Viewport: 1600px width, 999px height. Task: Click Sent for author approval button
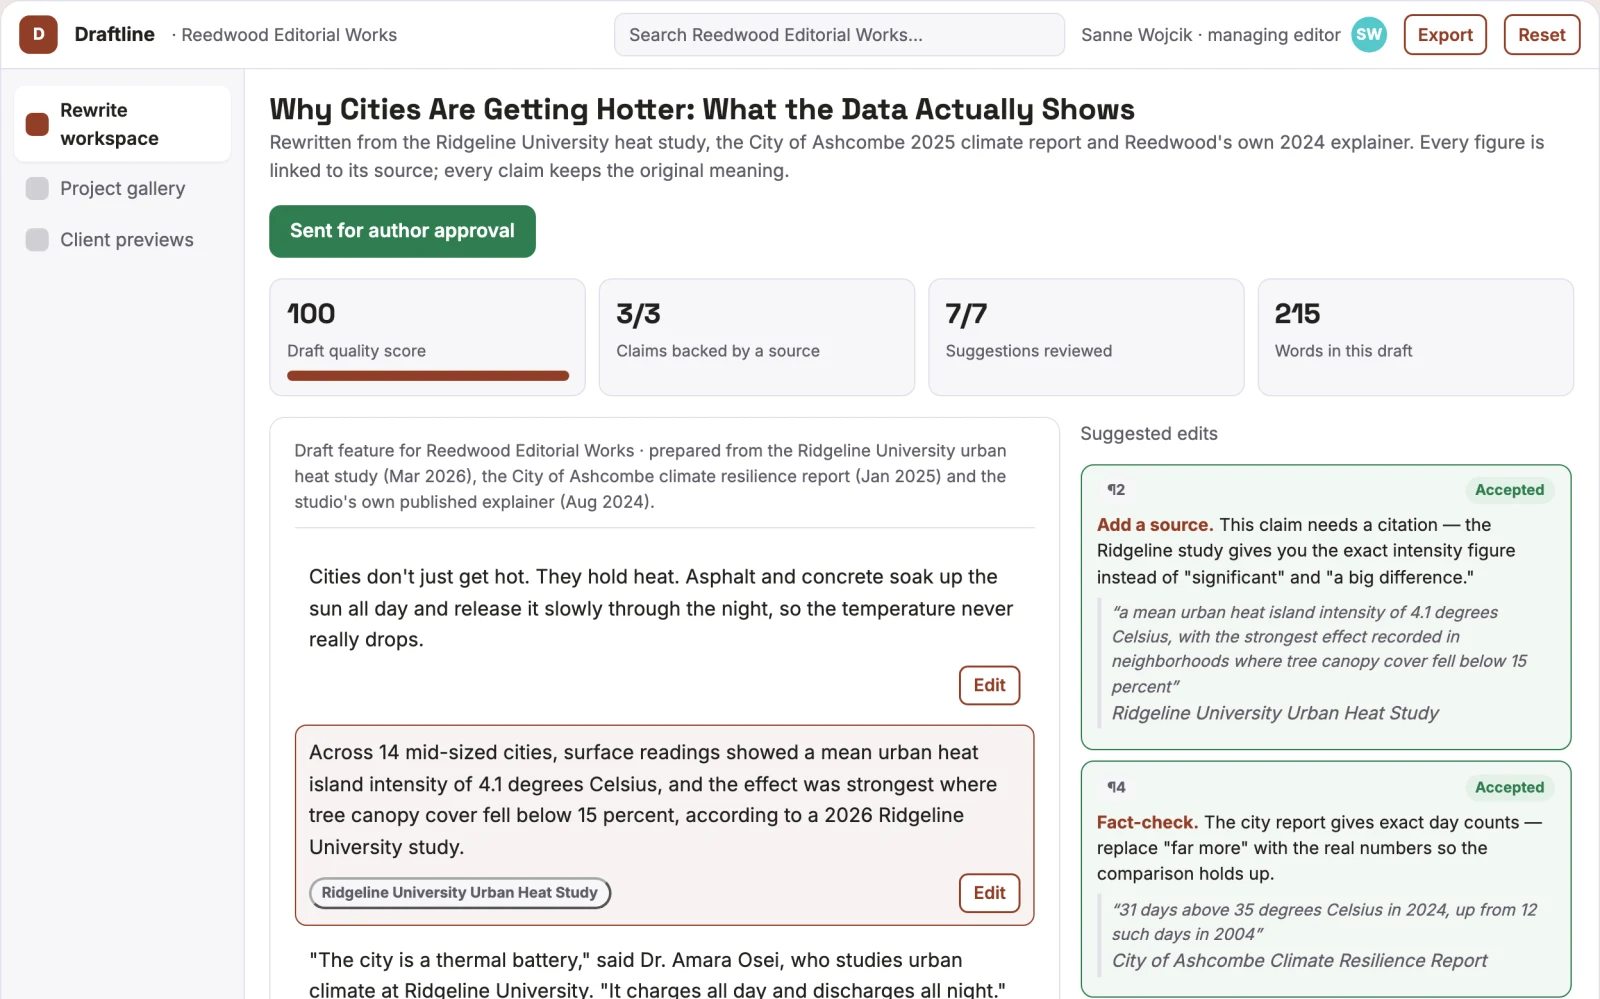[402, 231]
